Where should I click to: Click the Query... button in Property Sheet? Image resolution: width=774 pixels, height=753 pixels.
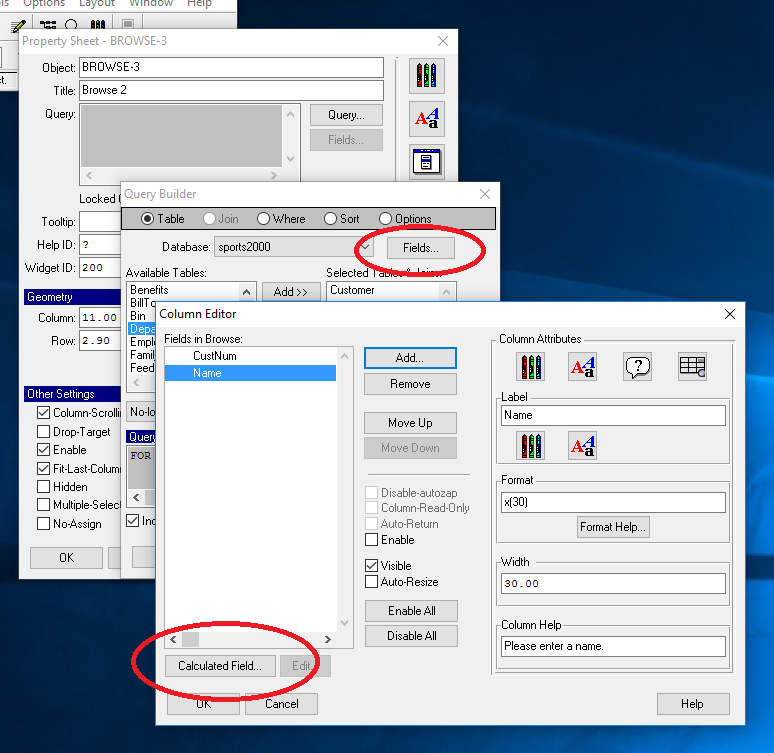(346, 115)
